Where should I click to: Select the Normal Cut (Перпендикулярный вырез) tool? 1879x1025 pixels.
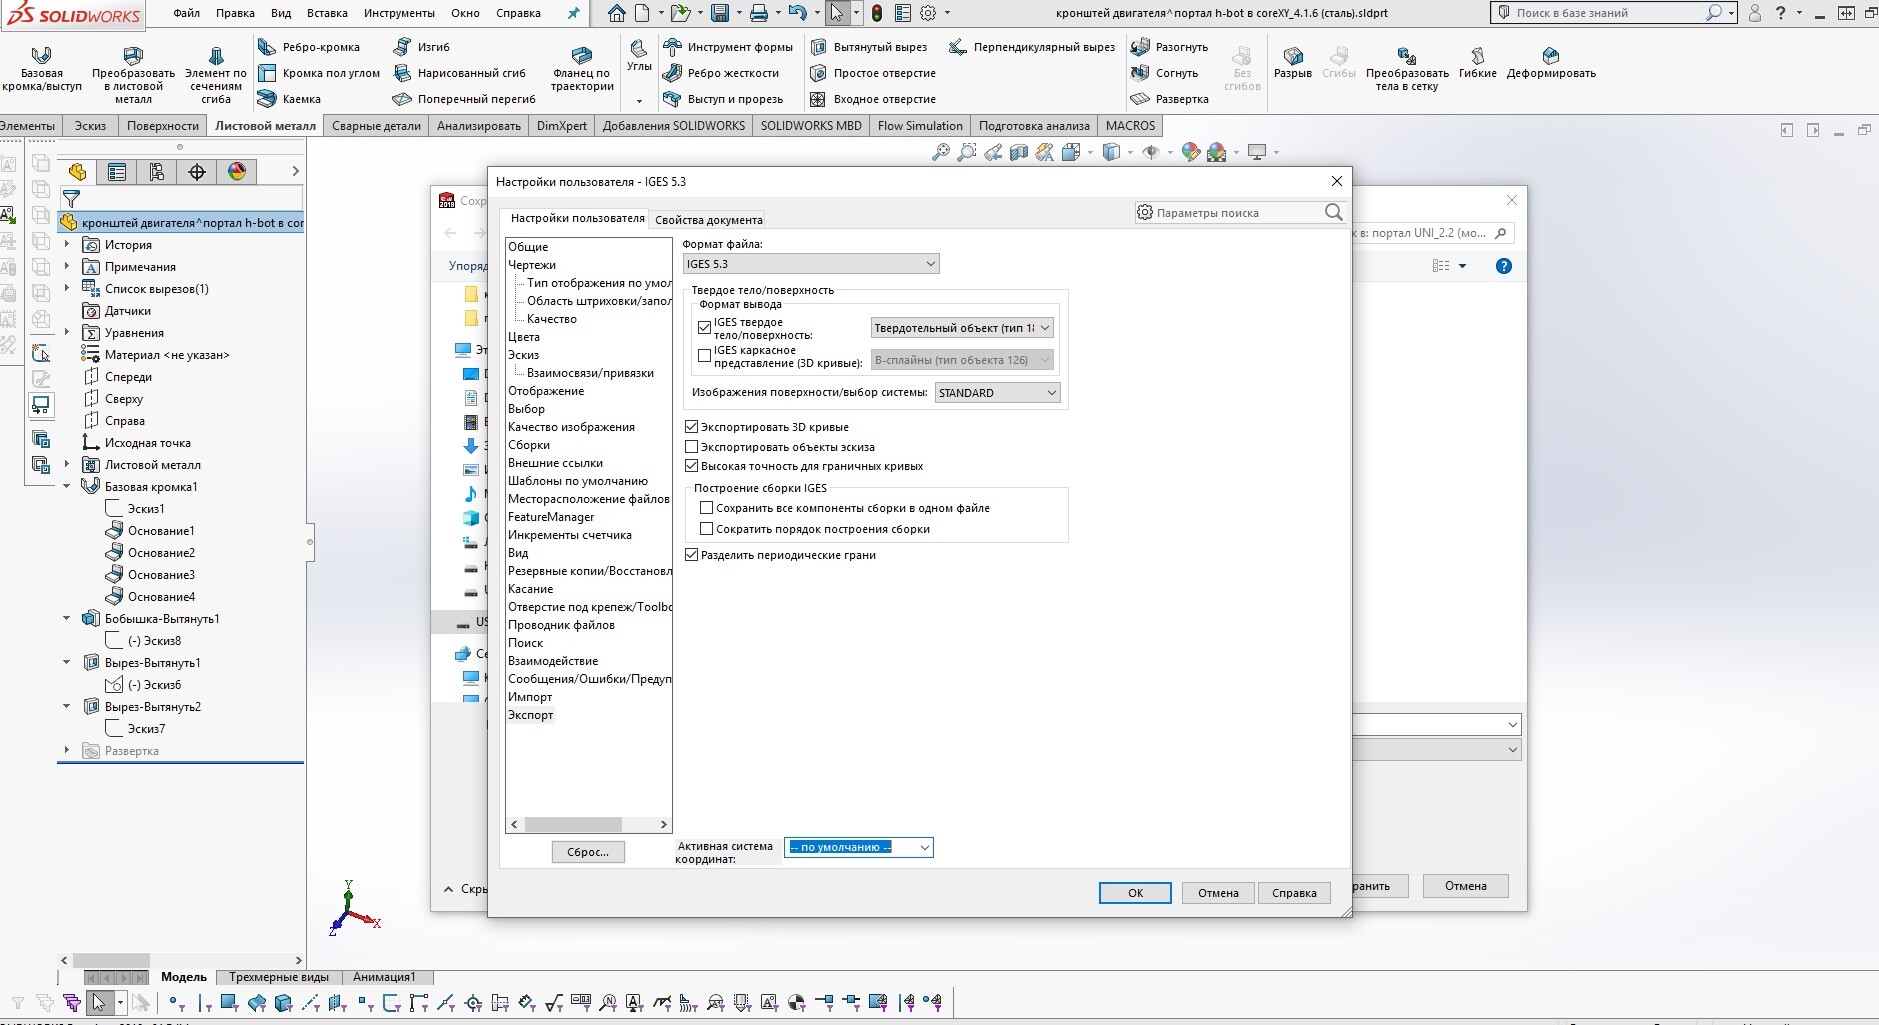pos(1032,47)
